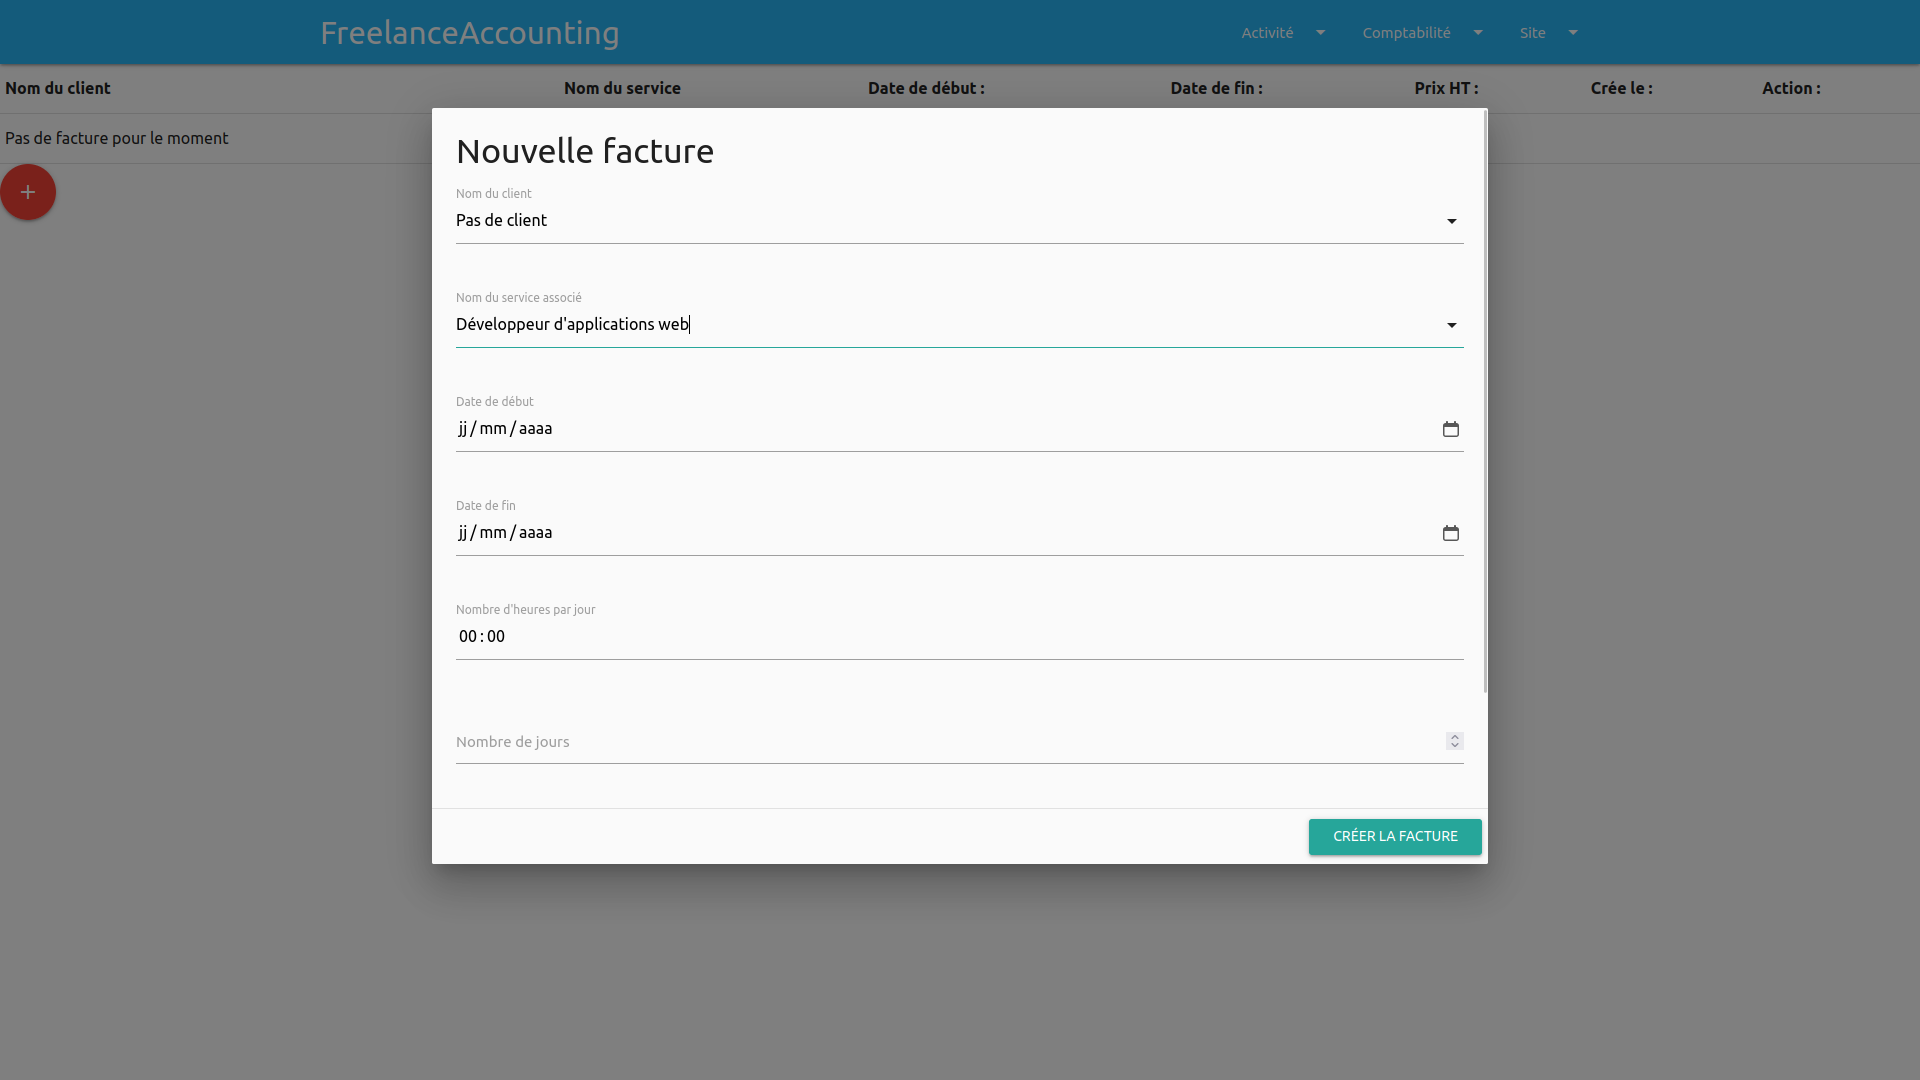Screen dimensions: 1920x1080
Task: Click the modal's vertical scrollbar
Action: tap(1485, 400)
